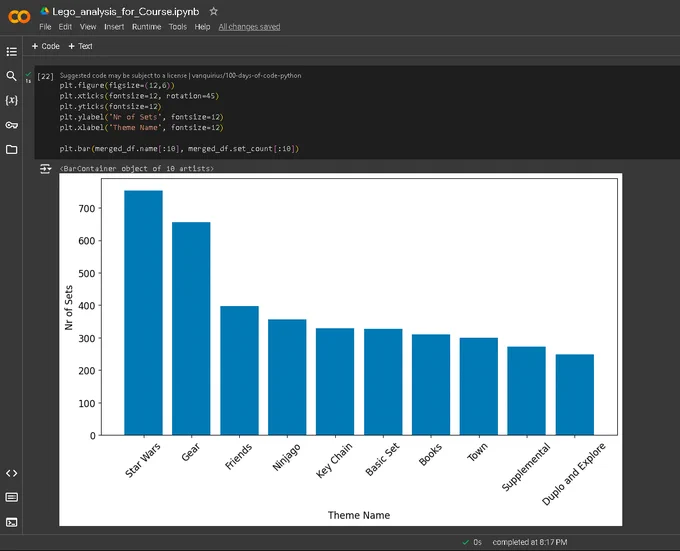Image resolution: width=680 pixels, height=551 pixels.
Task: Open the terminal panel icon
Action: [x=11, y=522]
